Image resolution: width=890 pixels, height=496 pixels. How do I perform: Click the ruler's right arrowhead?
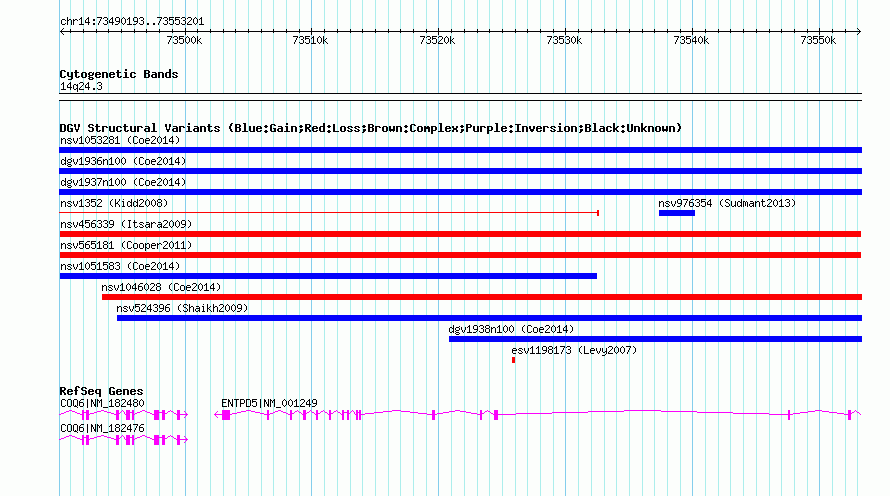point(858,32)
